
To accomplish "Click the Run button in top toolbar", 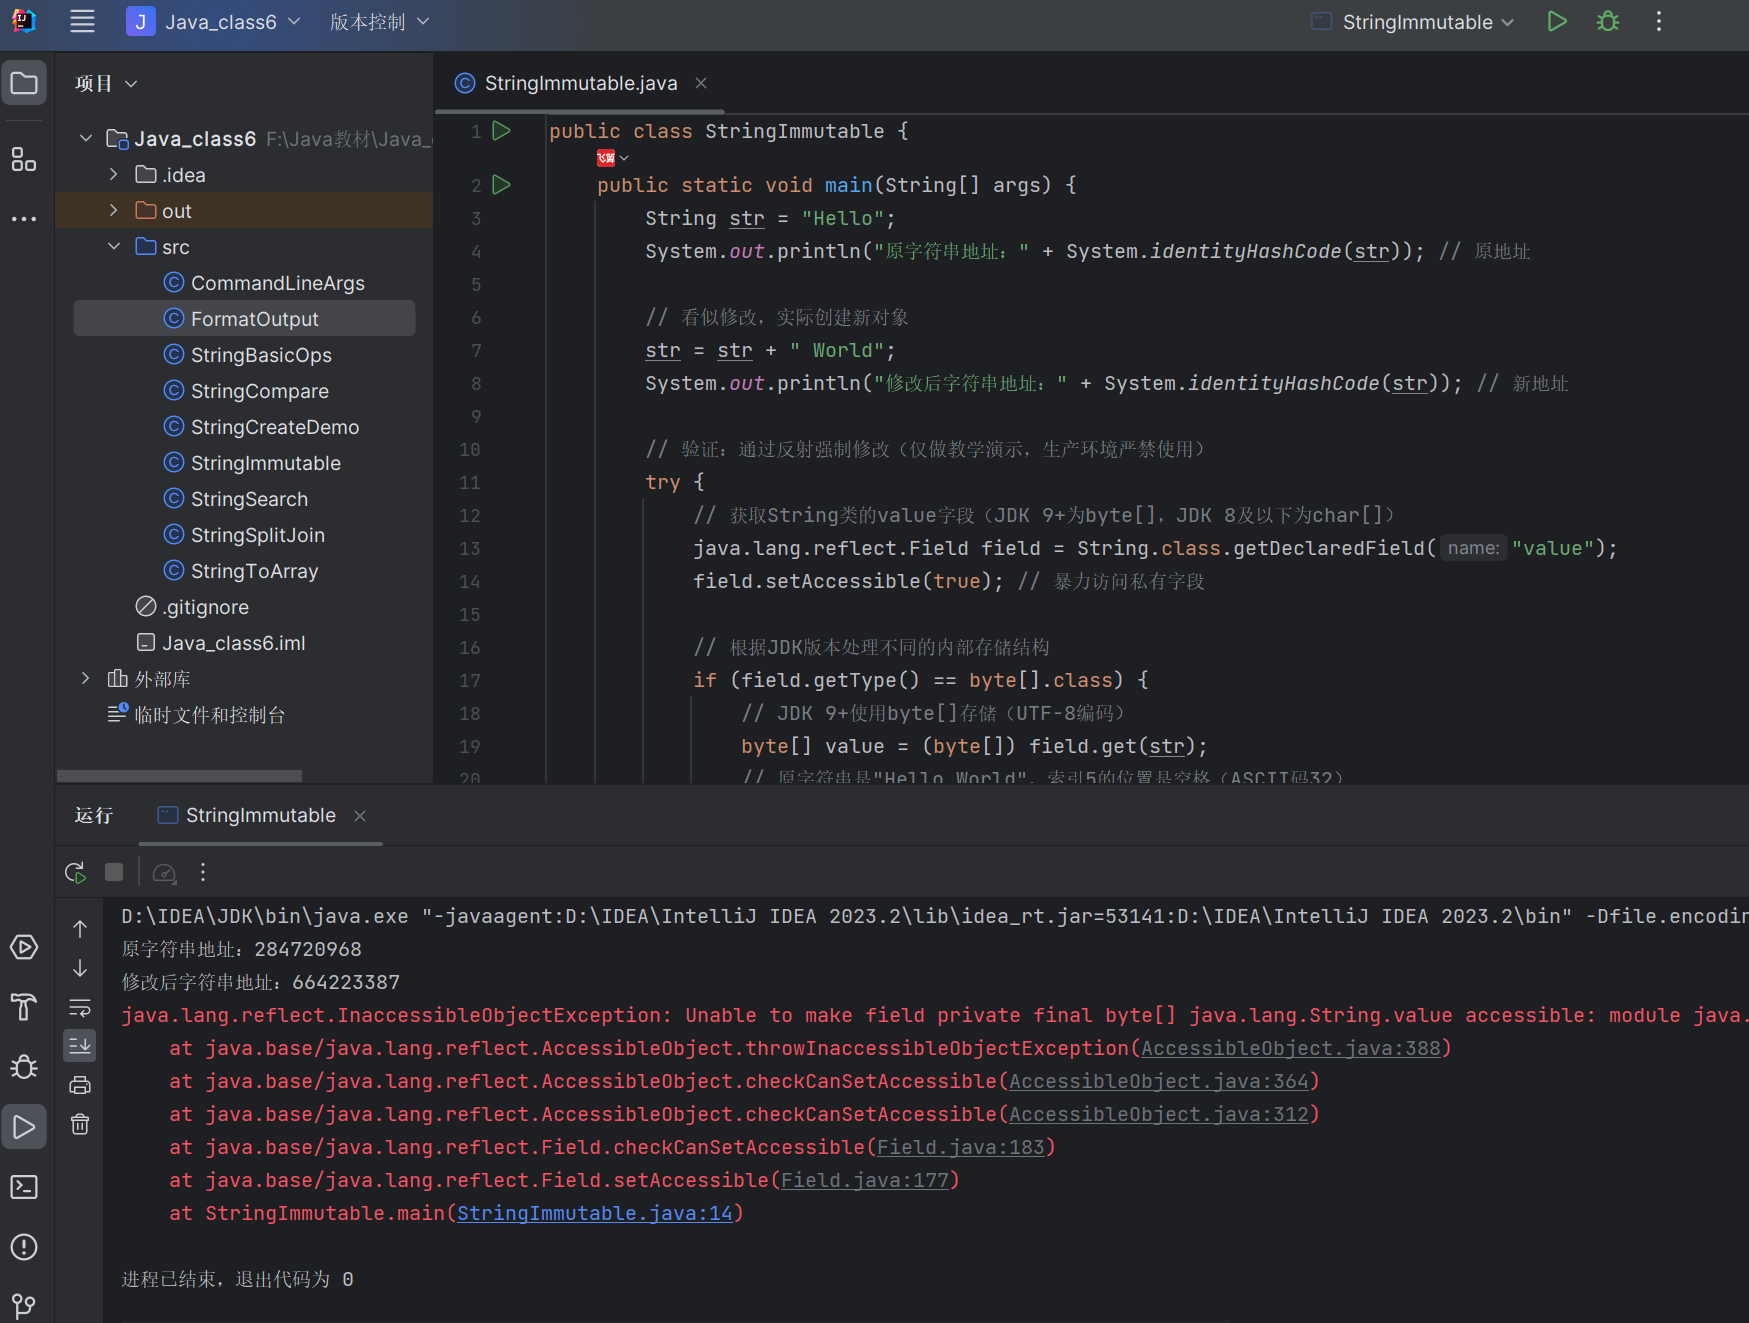I will point(1556,22).
